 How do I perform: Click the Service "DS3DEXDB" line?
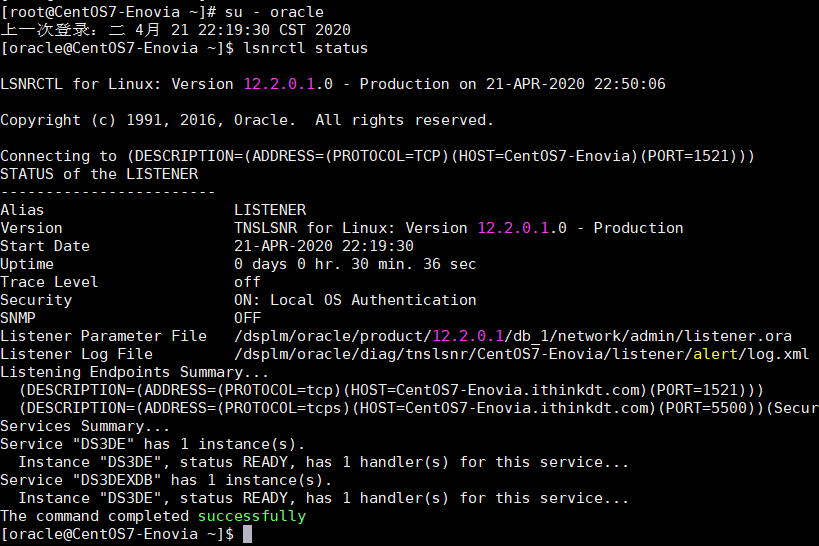(x=166, y=480)
